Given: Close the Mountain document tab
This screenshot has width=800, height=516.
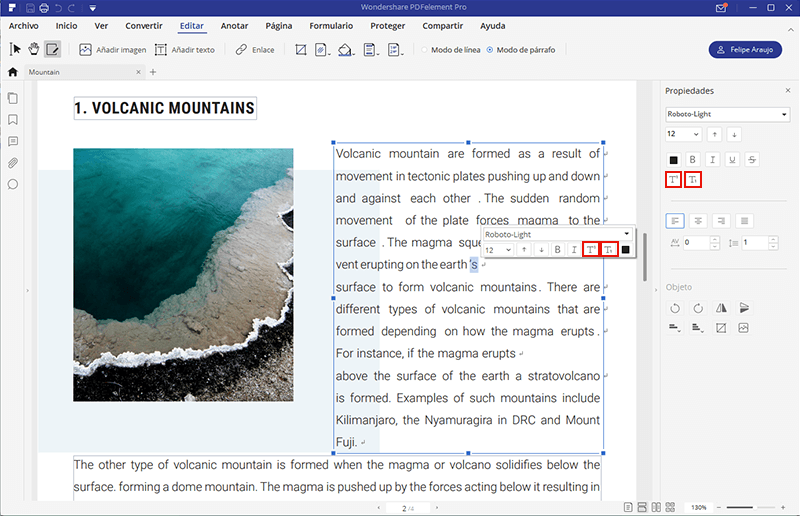Looking at the screenshot, I should pos(138,72).
